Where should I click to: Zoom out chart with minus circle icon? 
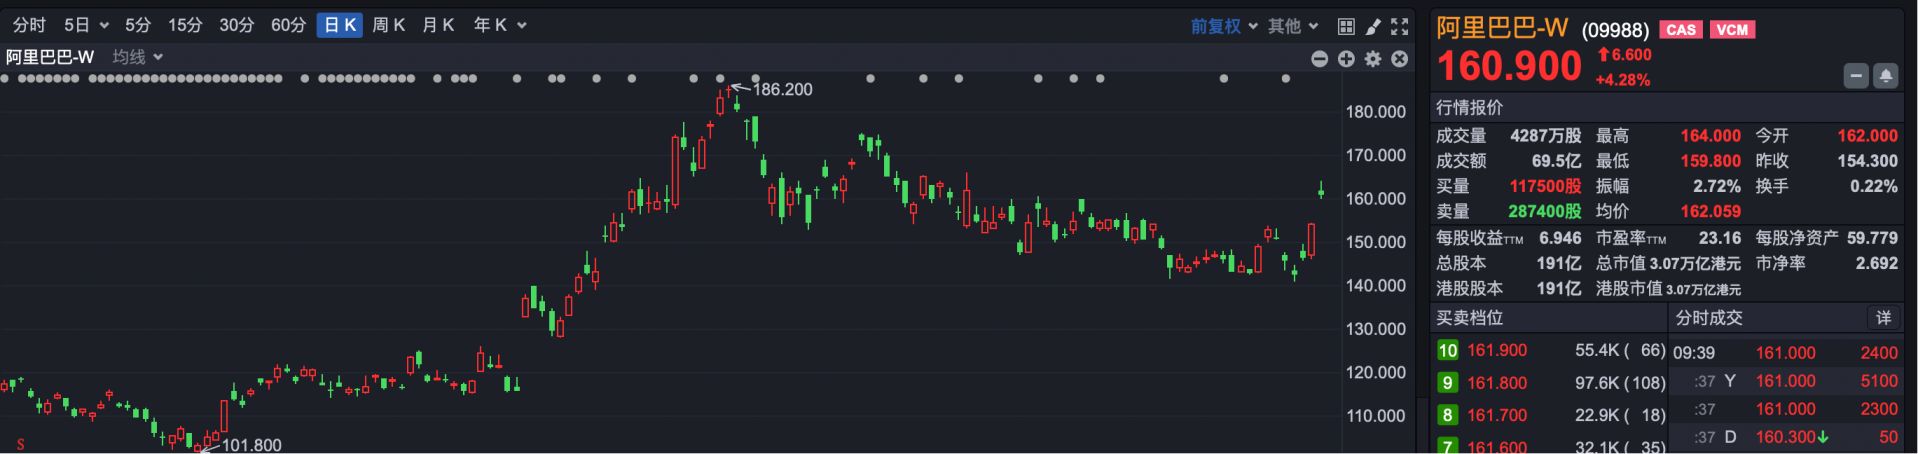tap(1320, 59)
